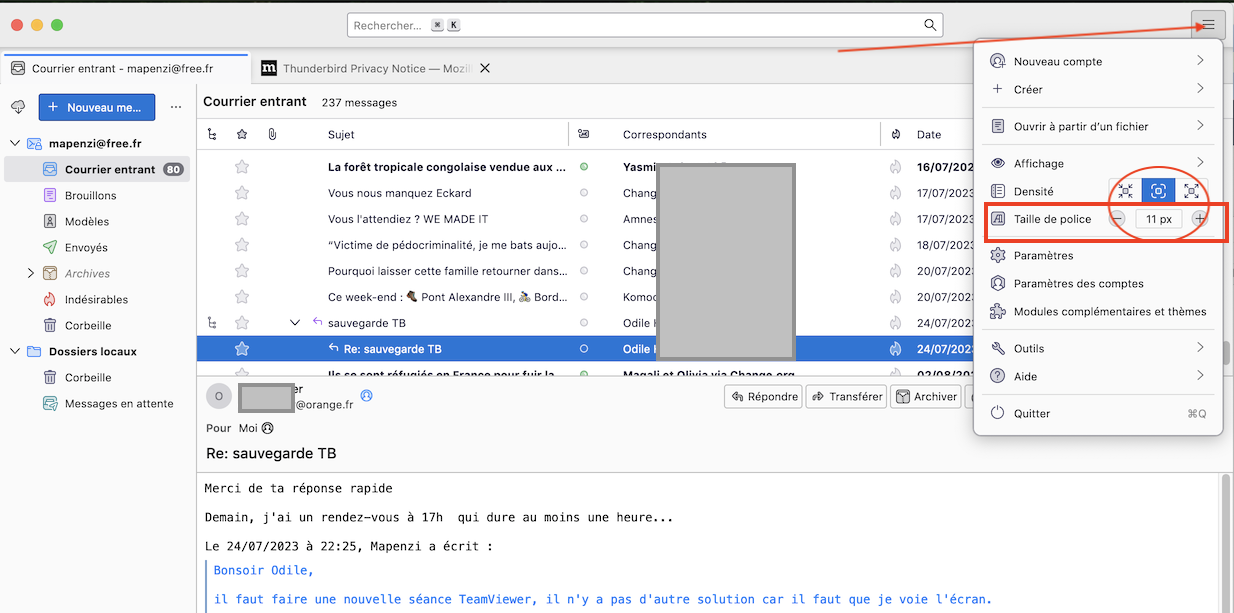This screenshot has height=613, width=1234.
Task: Forward with Transférer button
Action: (x=847, y=397)
